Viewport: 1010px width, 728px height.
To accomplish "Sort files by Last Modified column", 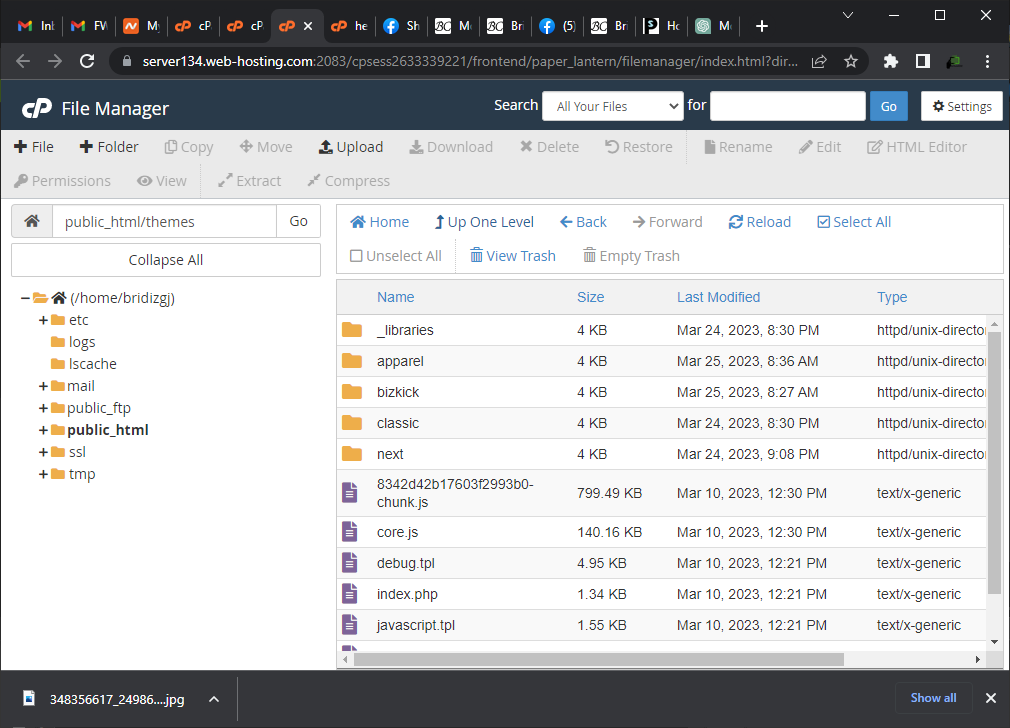I will 718,297.
